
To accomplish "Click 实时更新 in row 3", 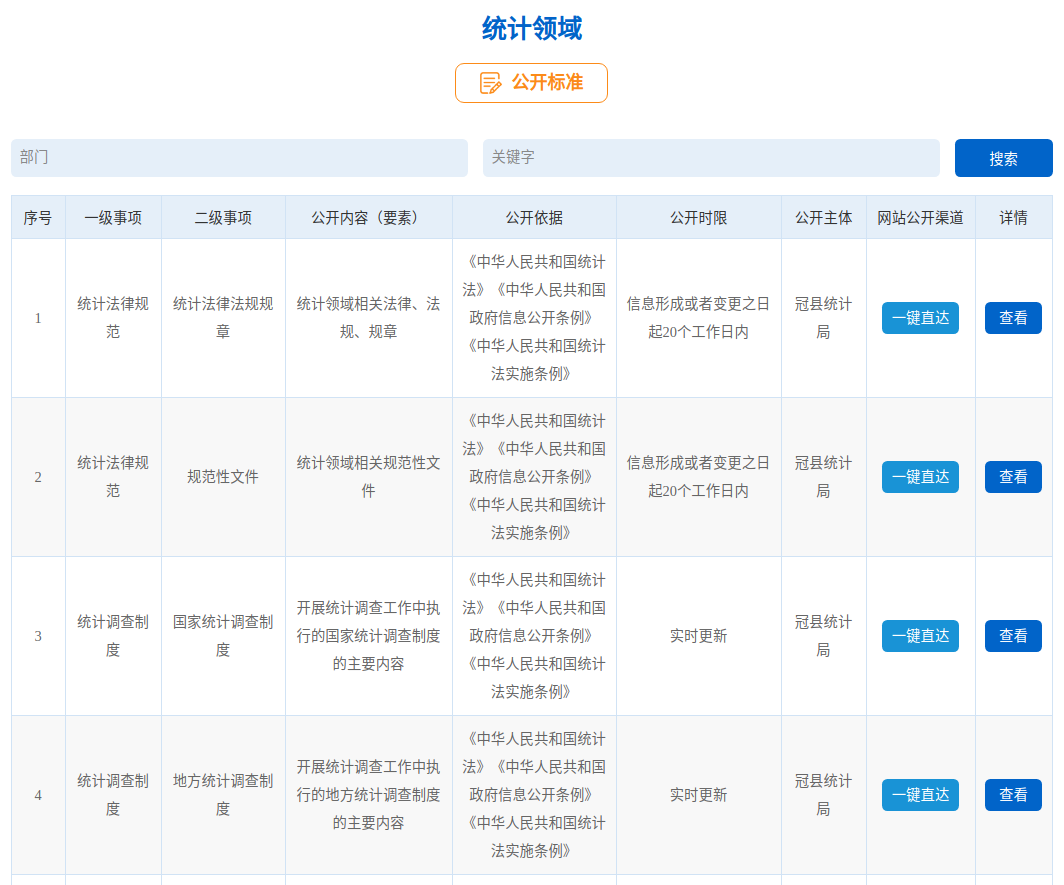I will click(699, 636).
